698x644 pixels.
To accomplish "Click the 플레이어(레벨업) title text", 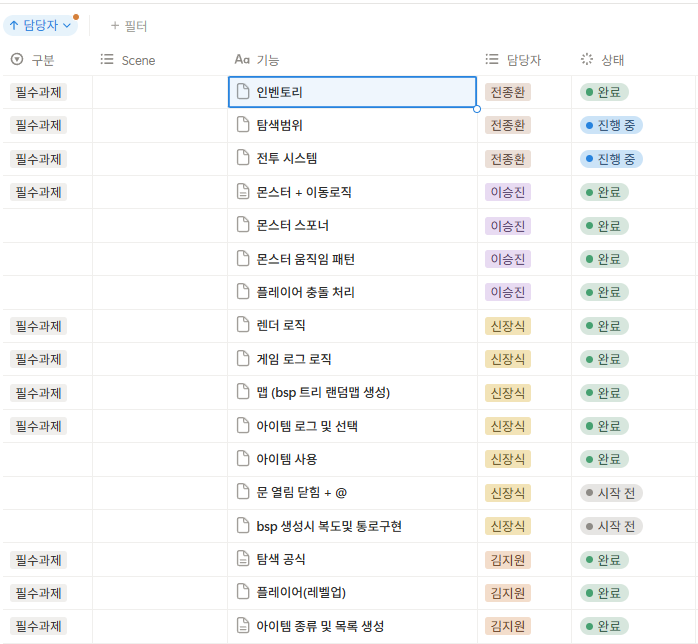I will [301, 592].
